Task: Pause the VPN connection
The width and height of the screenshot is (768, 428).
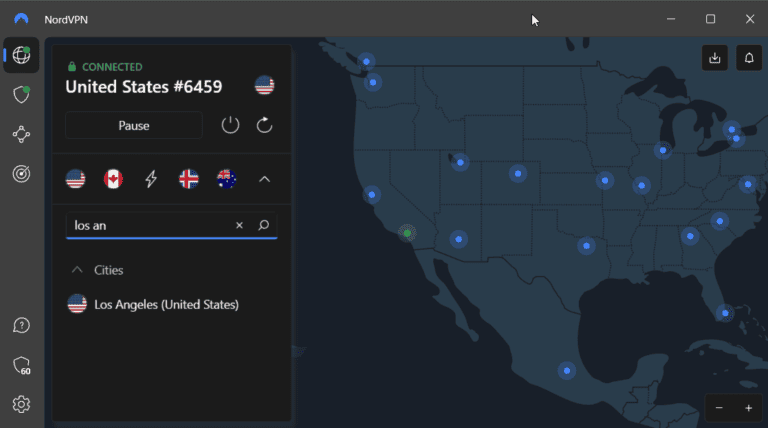Action: point(134,125)
